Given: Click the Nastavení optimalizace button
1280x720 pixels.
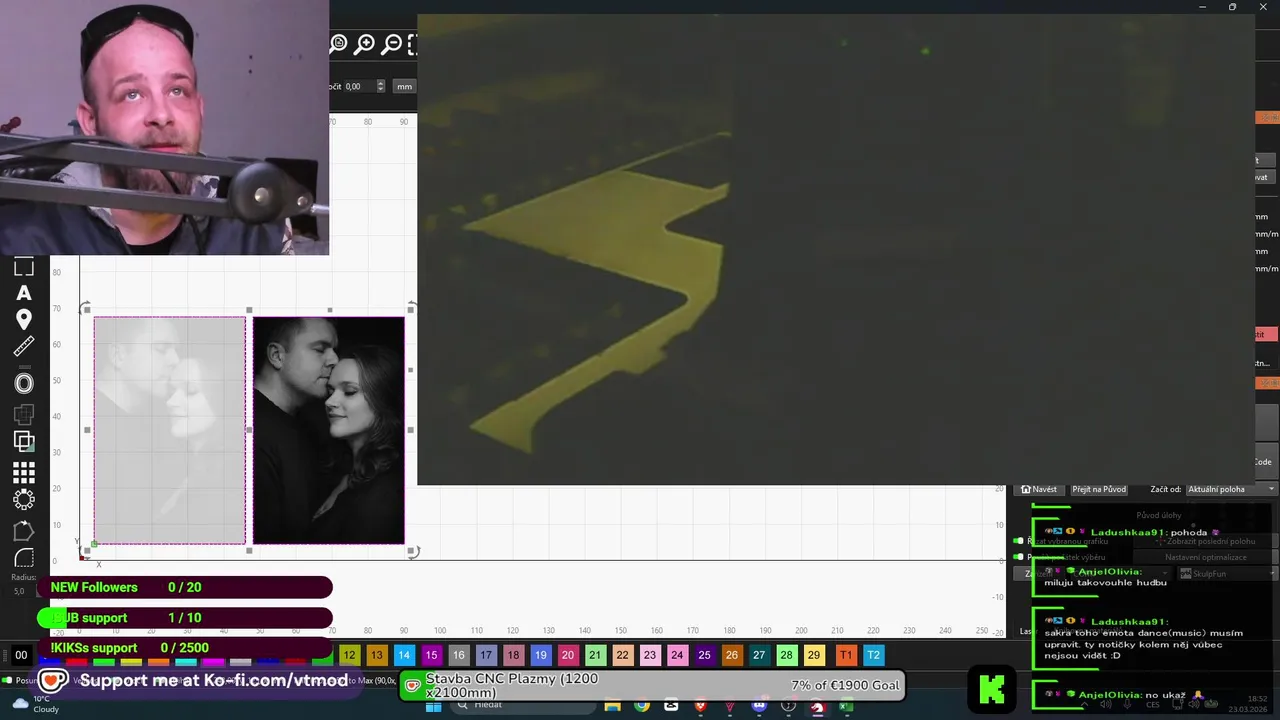Looking at the screenshot, I should click(1205, 557).
